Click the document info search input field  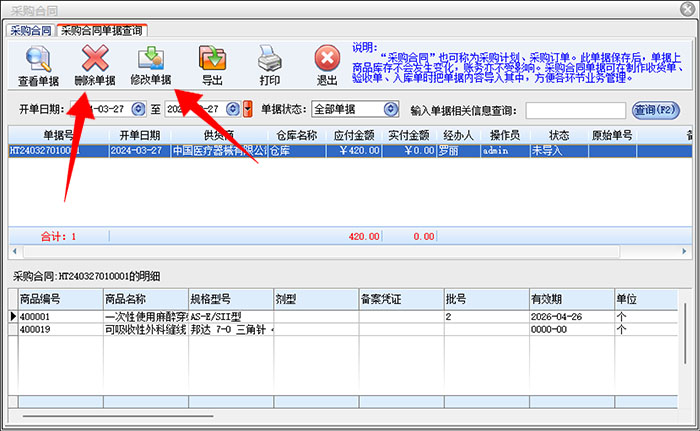tap(576, 109)
